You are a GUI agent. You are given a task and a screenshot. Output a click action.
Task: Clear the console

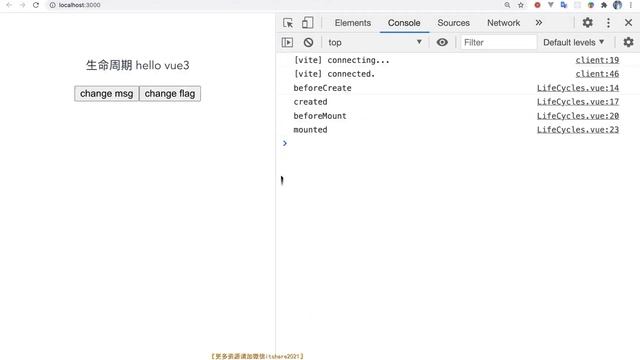coord(308,42)
